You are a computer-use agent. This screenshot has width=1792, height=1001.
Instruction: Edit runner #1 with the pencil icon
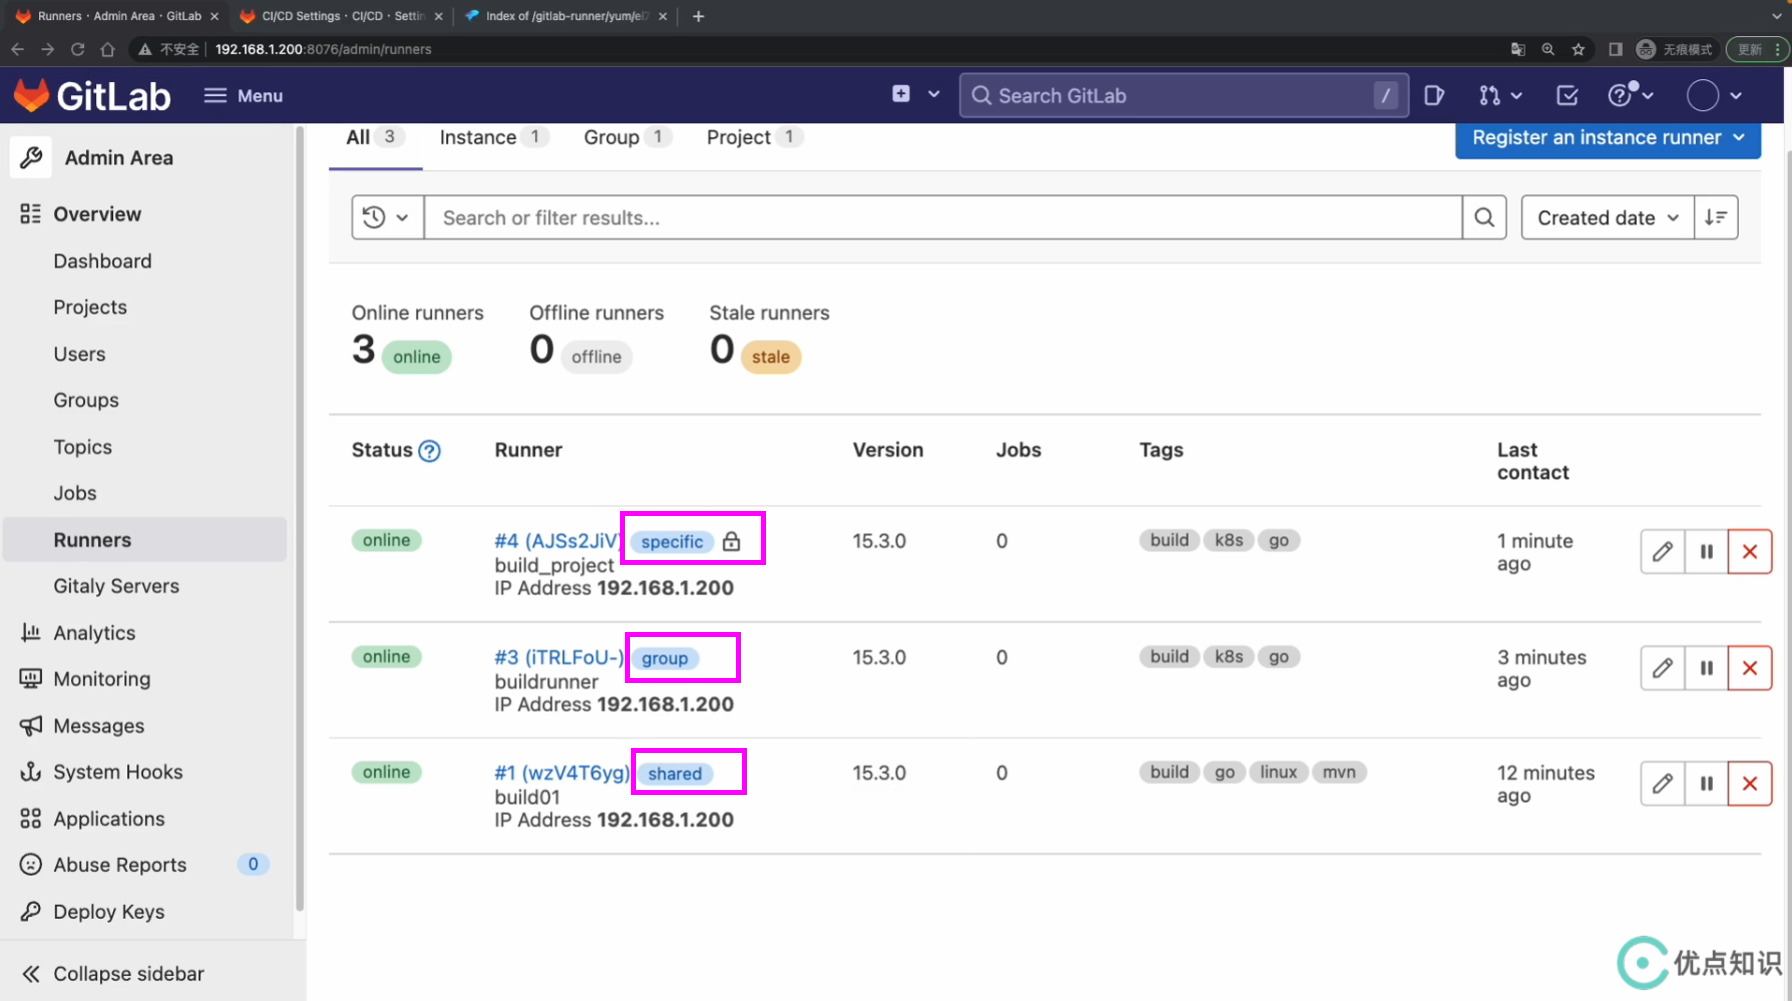pyautogui.click(x=1662, y=783)
